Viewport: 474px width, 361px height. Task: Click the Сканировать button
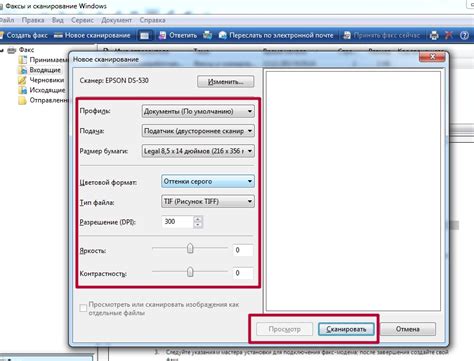[346, 329]
